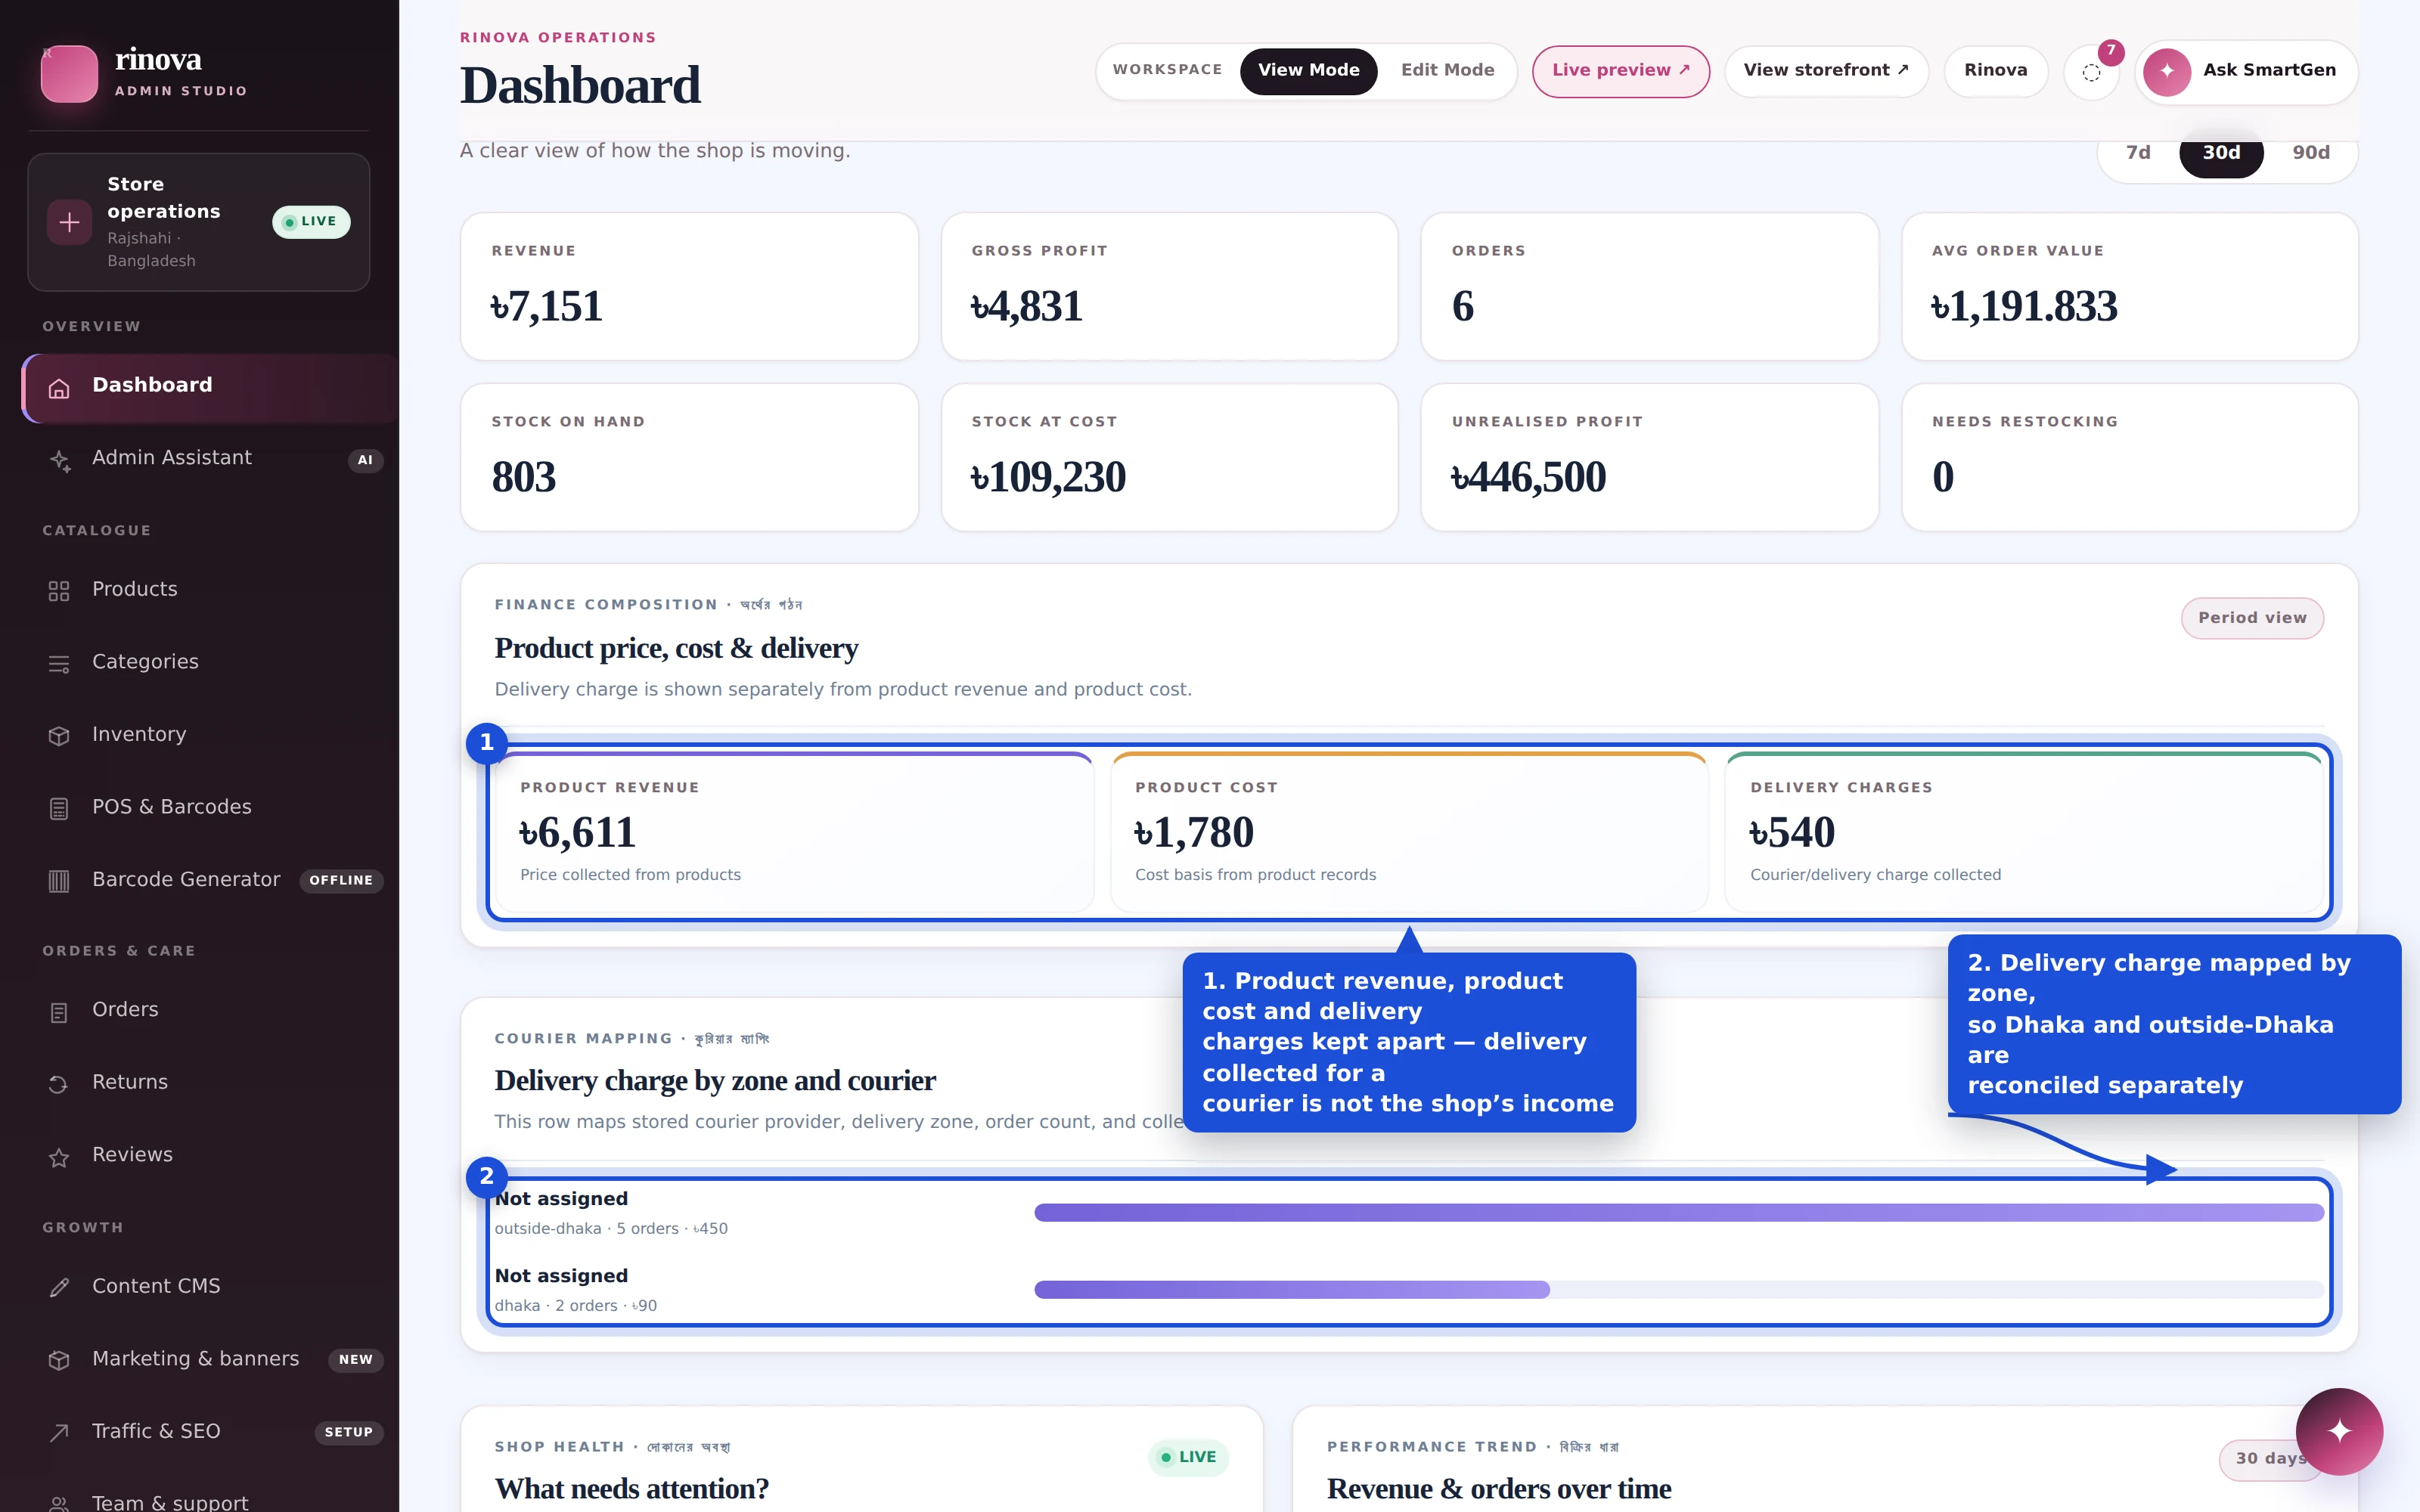Click the rinova pink logo icon
2420x1512 pixels.
click(x=69, y=73)
